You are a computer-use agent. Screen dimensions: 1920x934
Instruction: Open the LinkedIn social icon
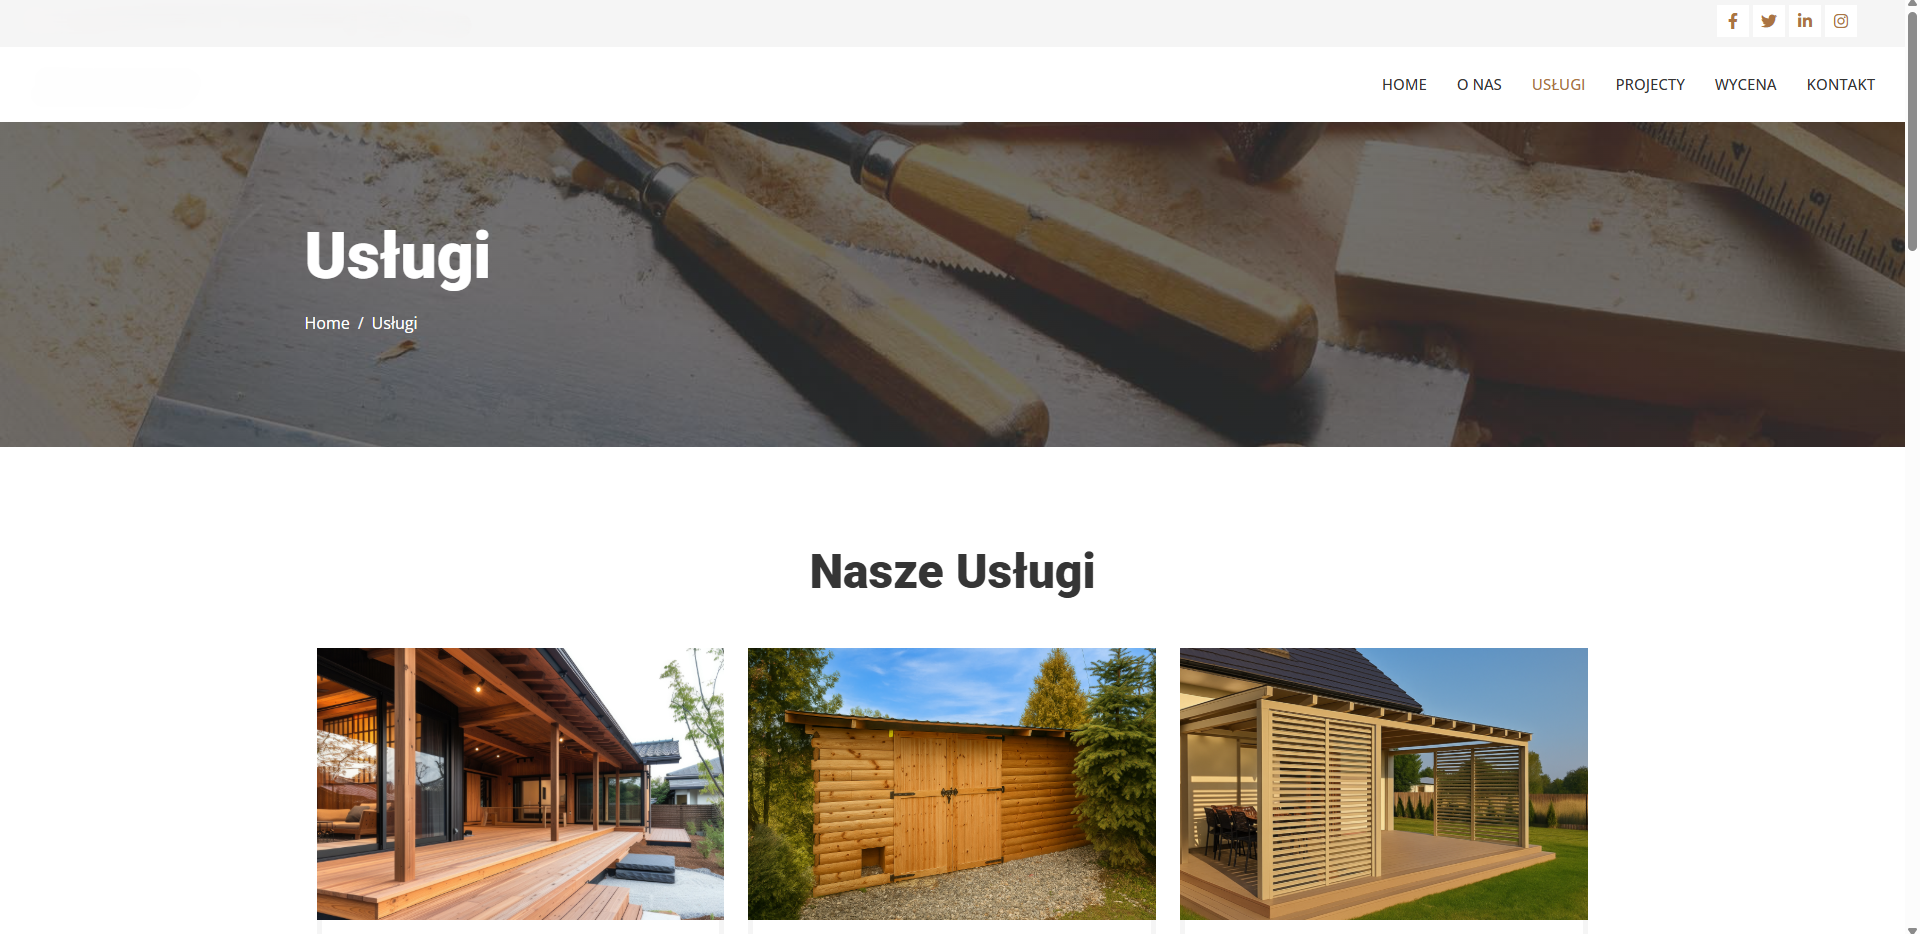(1804, 21)
